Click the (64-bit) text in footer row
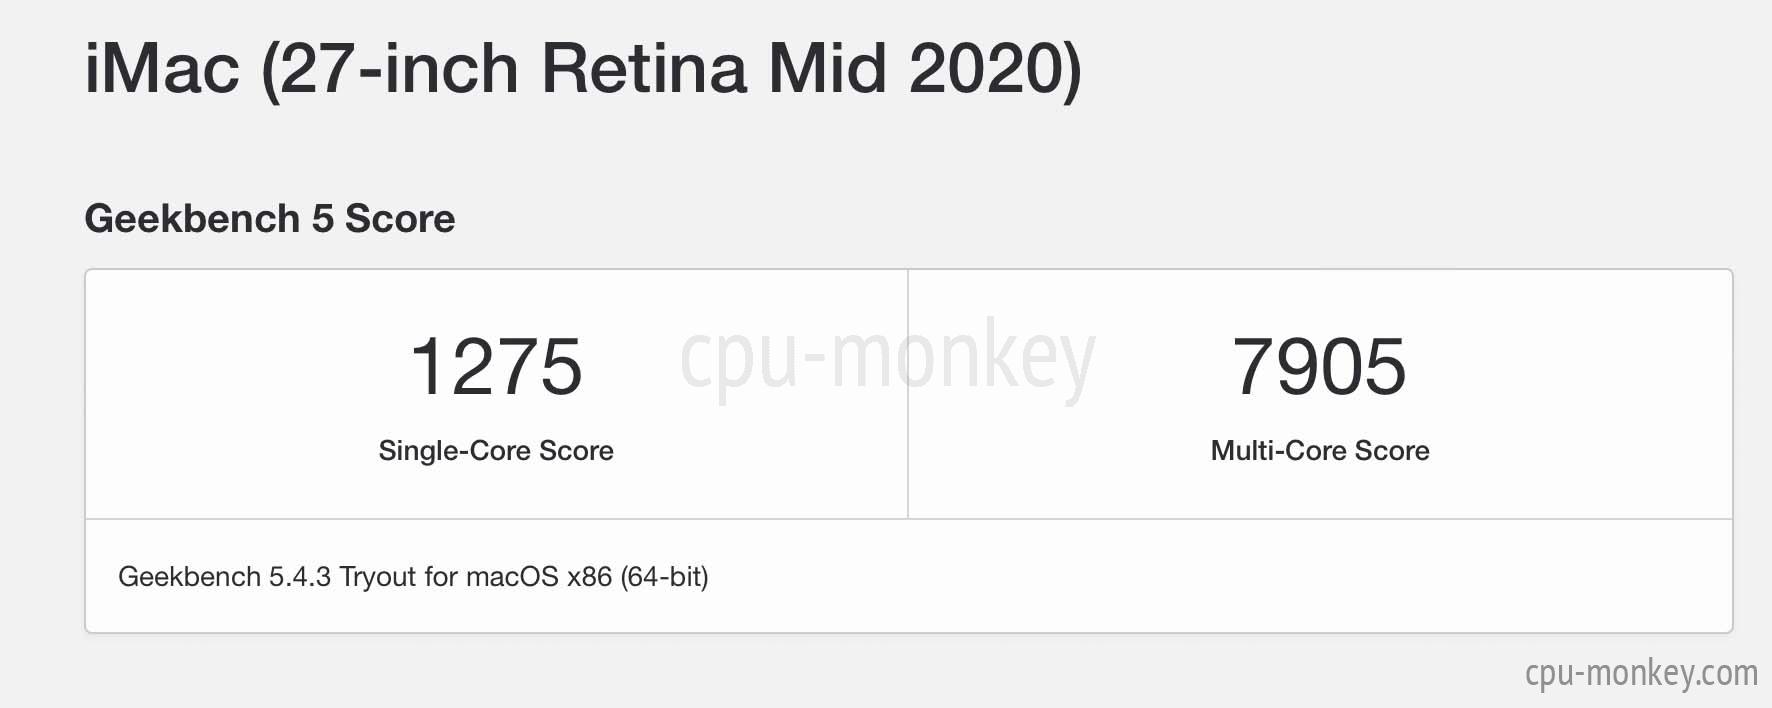This screenshot has width=1772, height=708. 665,576
